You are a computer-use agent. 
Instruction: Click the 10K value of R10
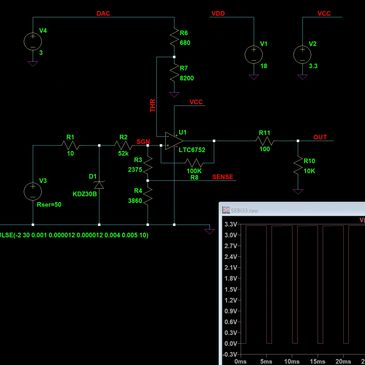pos(309,171)
